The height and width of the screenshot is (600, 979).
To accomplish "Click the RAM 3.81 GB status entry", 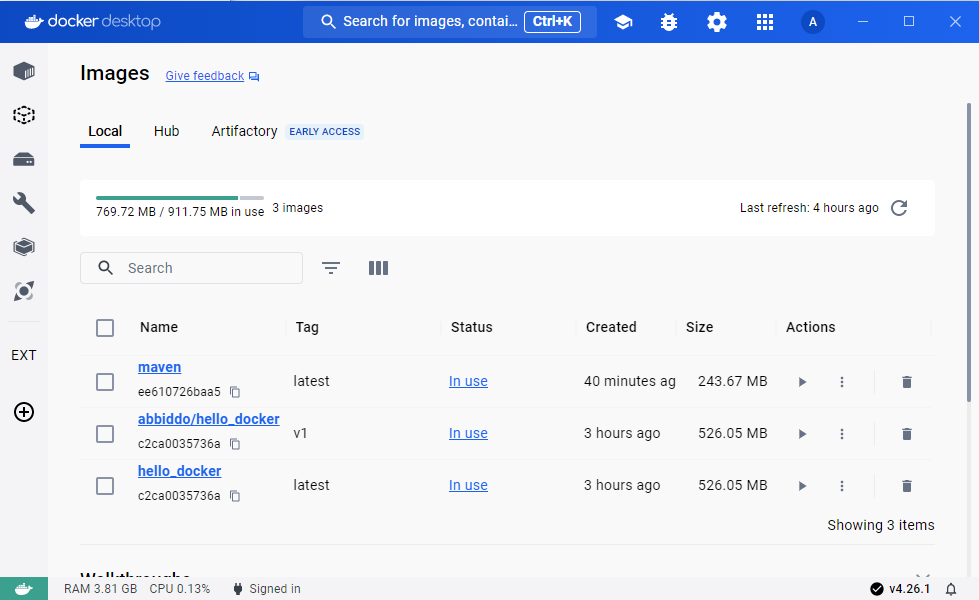I will [x=101, y=589].
